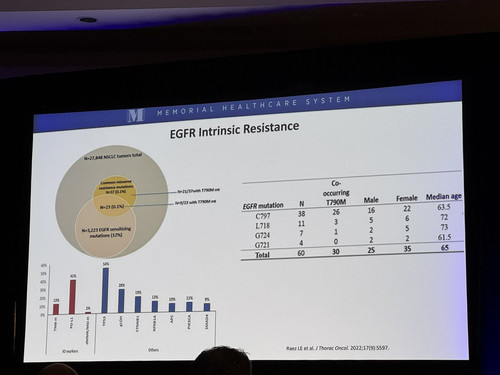Select the 'L718' row label
The image size is (500, 375).
[263, 226]
